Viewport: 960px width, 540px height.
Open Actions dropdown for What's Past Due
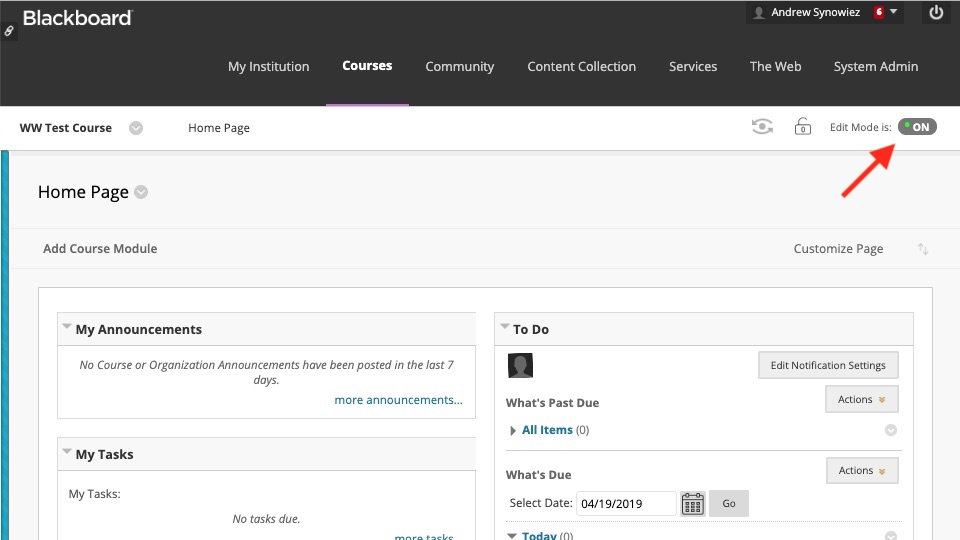click(861, 399)
